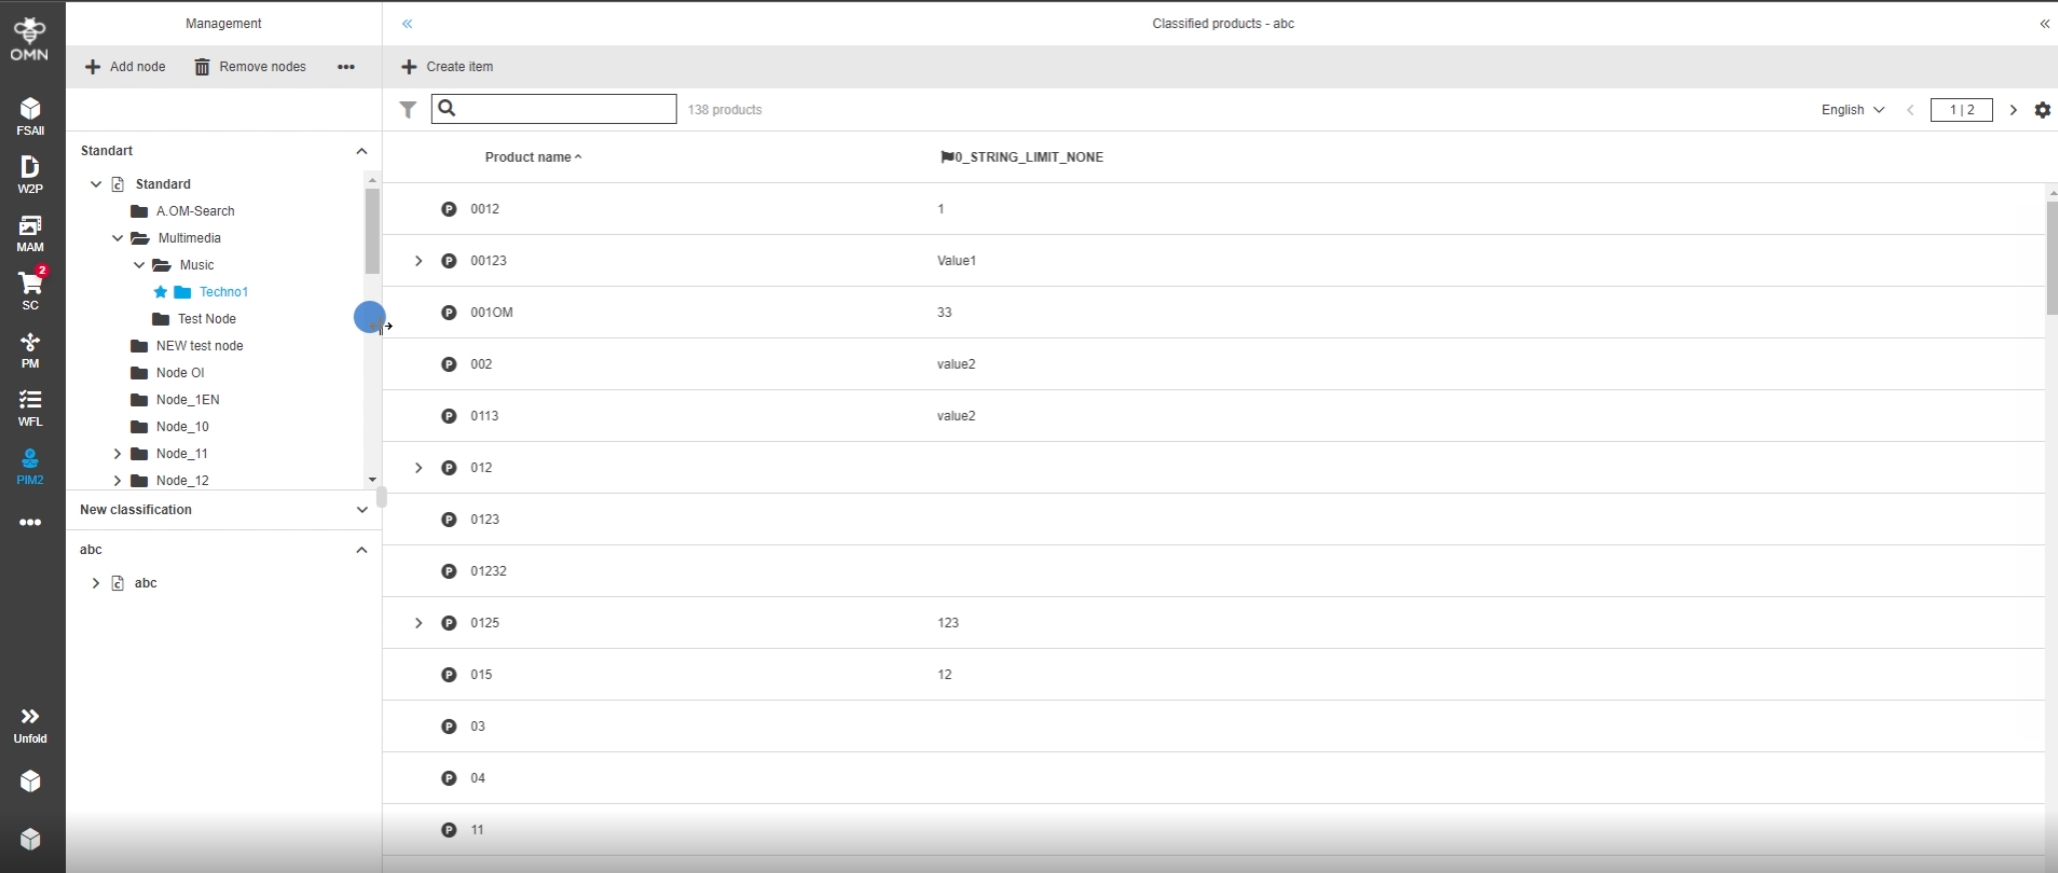Collapse the Multimedia folder

click(118, 238)
